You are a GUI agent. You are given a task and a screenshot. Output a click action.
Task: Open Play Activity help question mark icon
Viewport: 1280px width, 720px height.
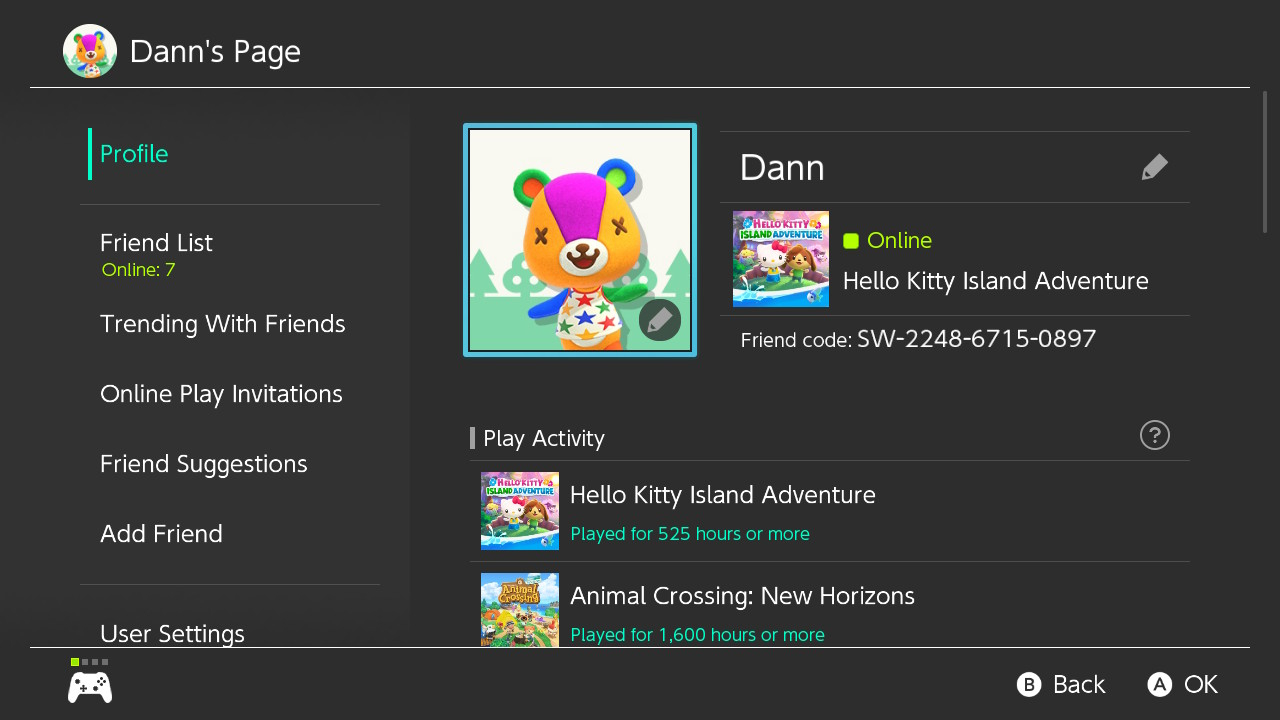1154,435
